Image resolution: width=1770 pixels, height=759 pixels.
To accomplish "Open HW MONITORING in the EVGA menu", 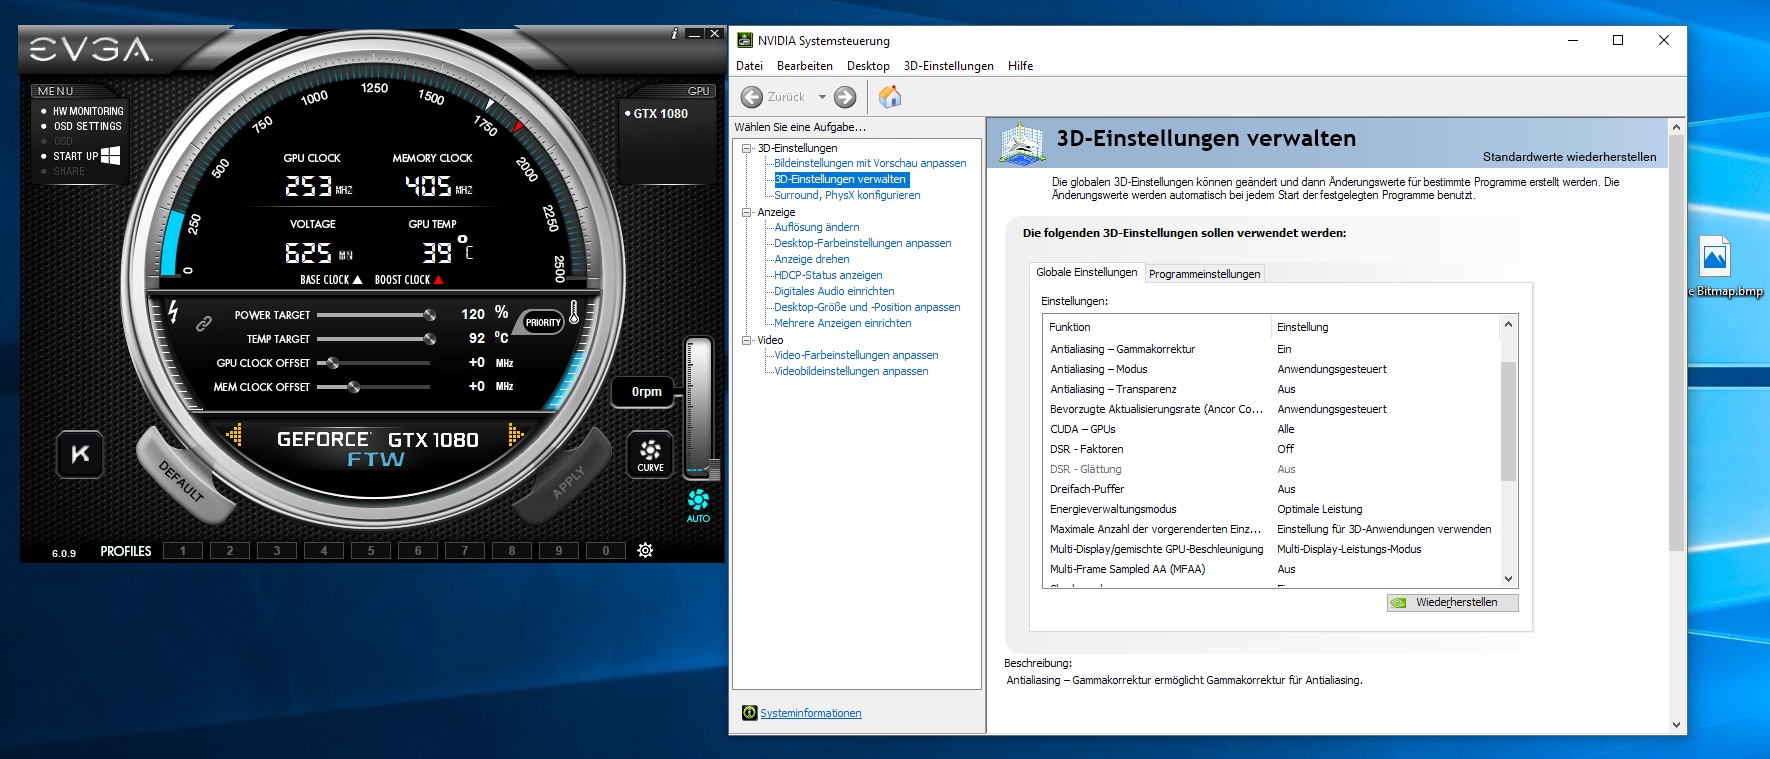I will click(x=88, y=111).
